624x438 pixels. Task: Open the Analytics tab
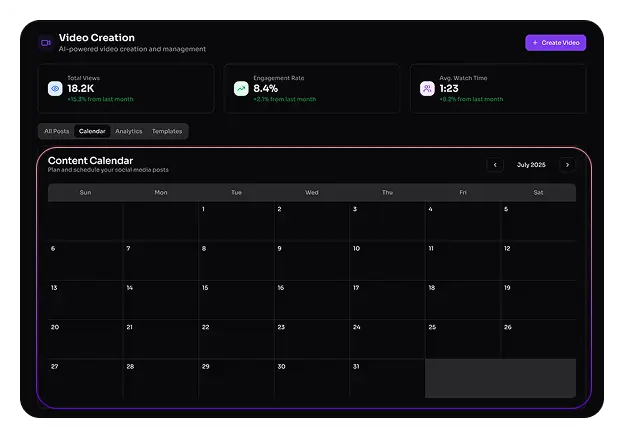pos(128,131)
